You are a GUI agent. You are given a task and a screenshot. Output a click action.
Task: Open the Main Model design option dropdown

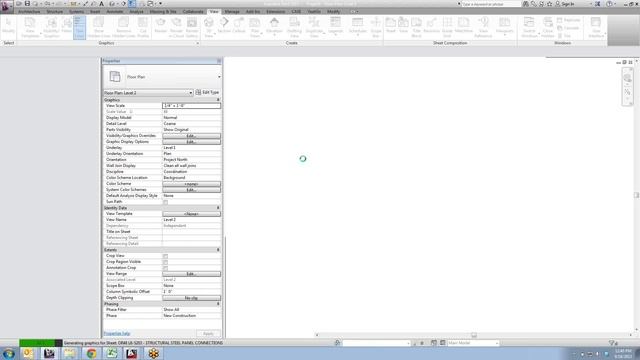473,343
